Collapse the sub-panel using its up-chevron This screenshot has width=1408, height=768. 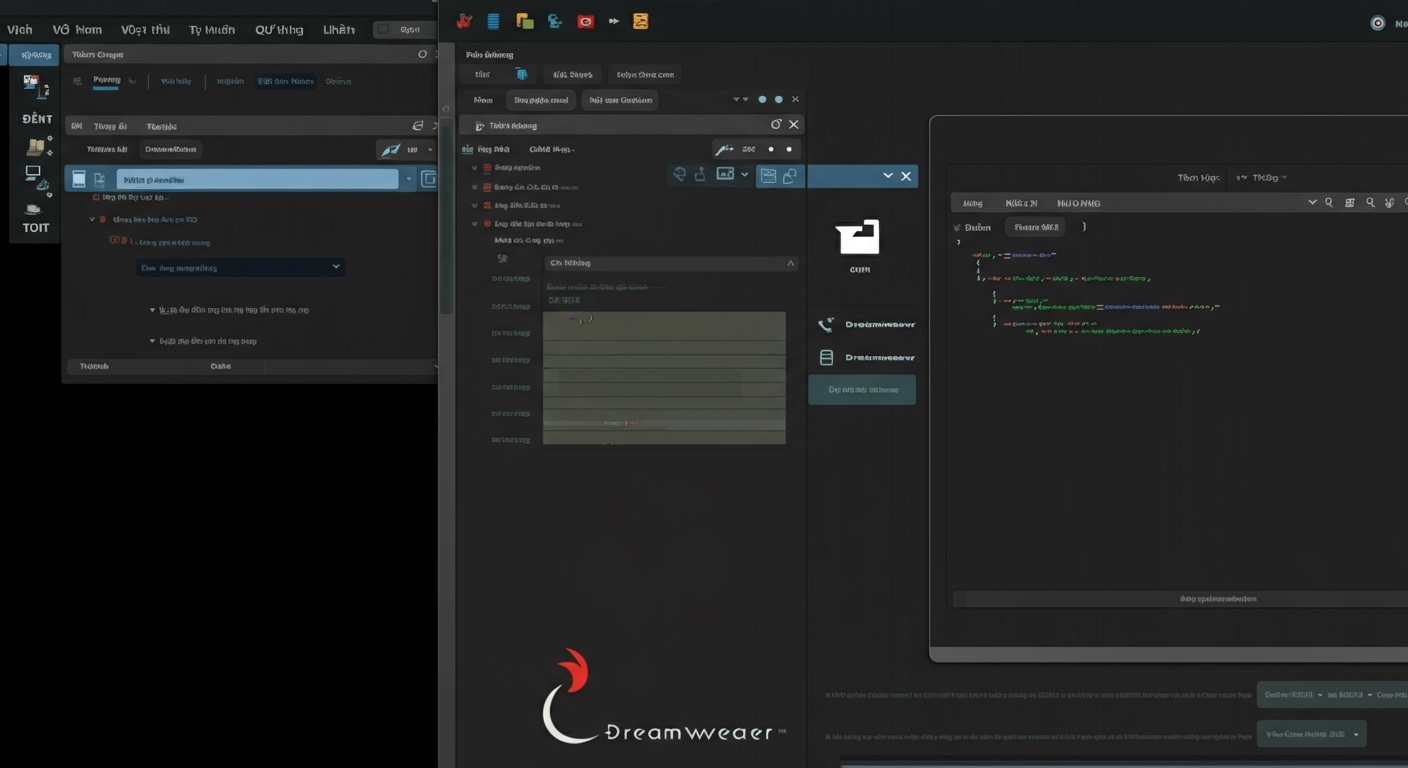tap(790, 263)
